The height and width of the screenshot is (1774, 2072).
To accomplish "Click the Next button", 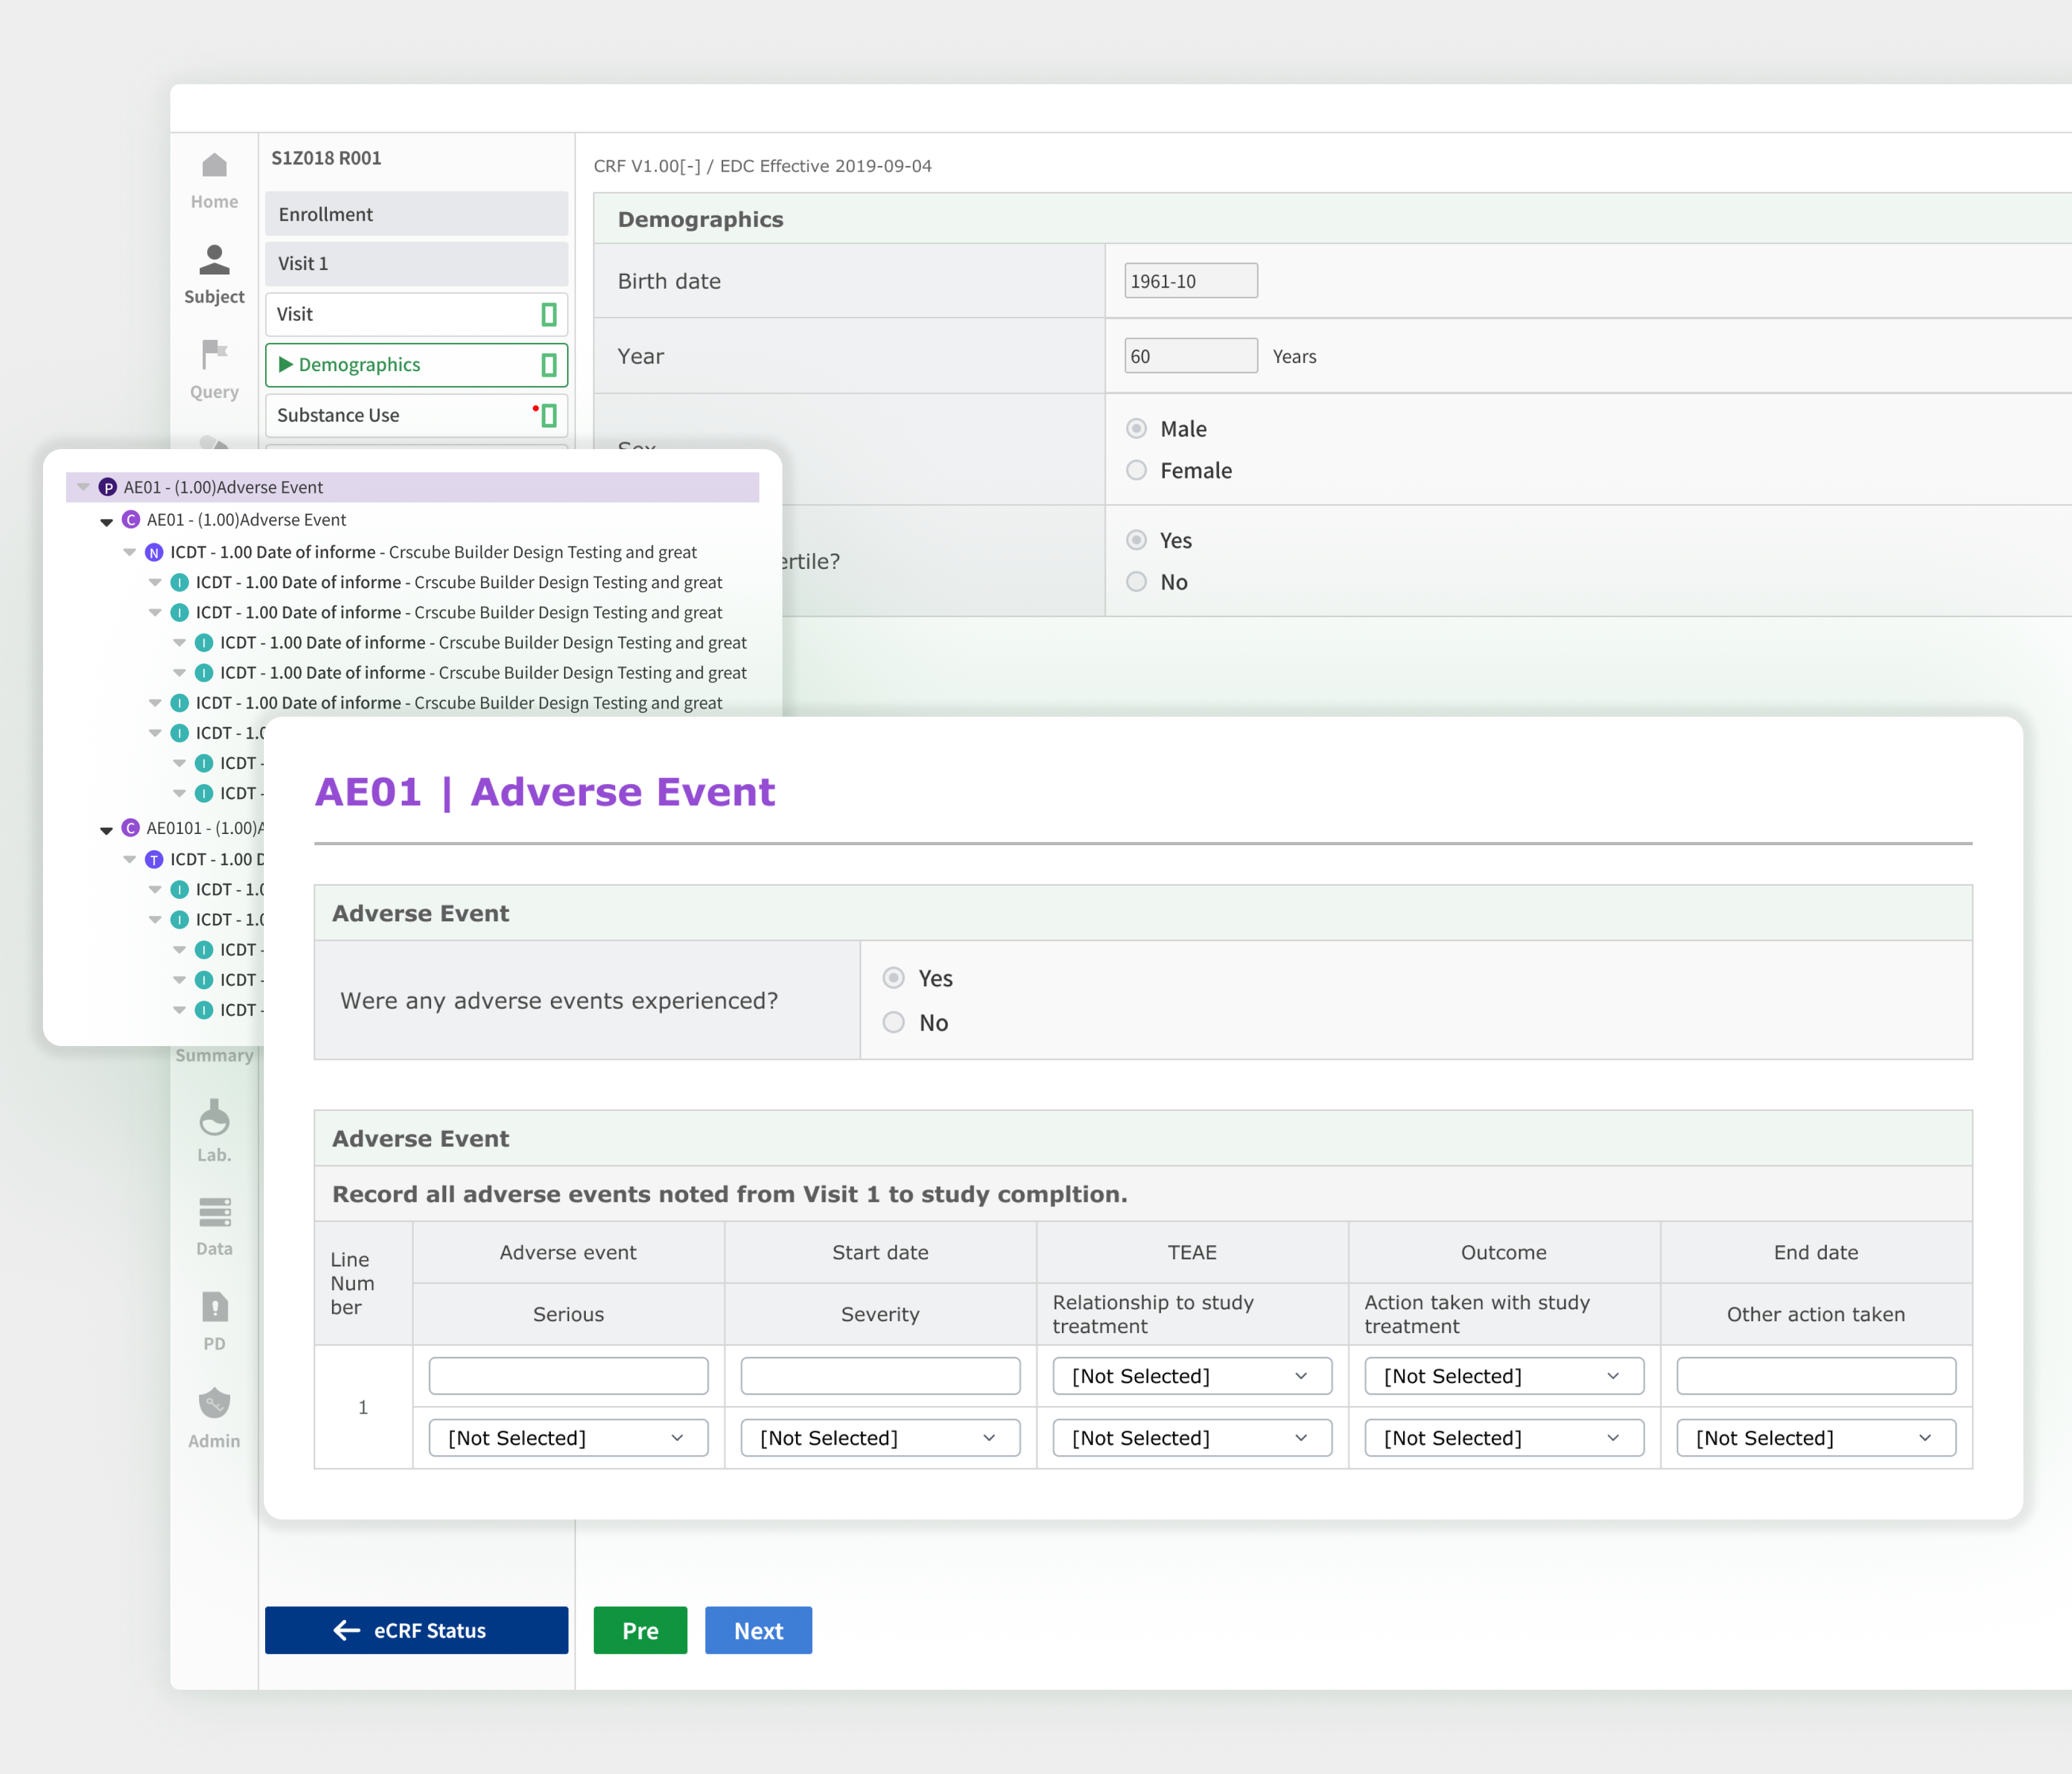I will click(757, 1630).
